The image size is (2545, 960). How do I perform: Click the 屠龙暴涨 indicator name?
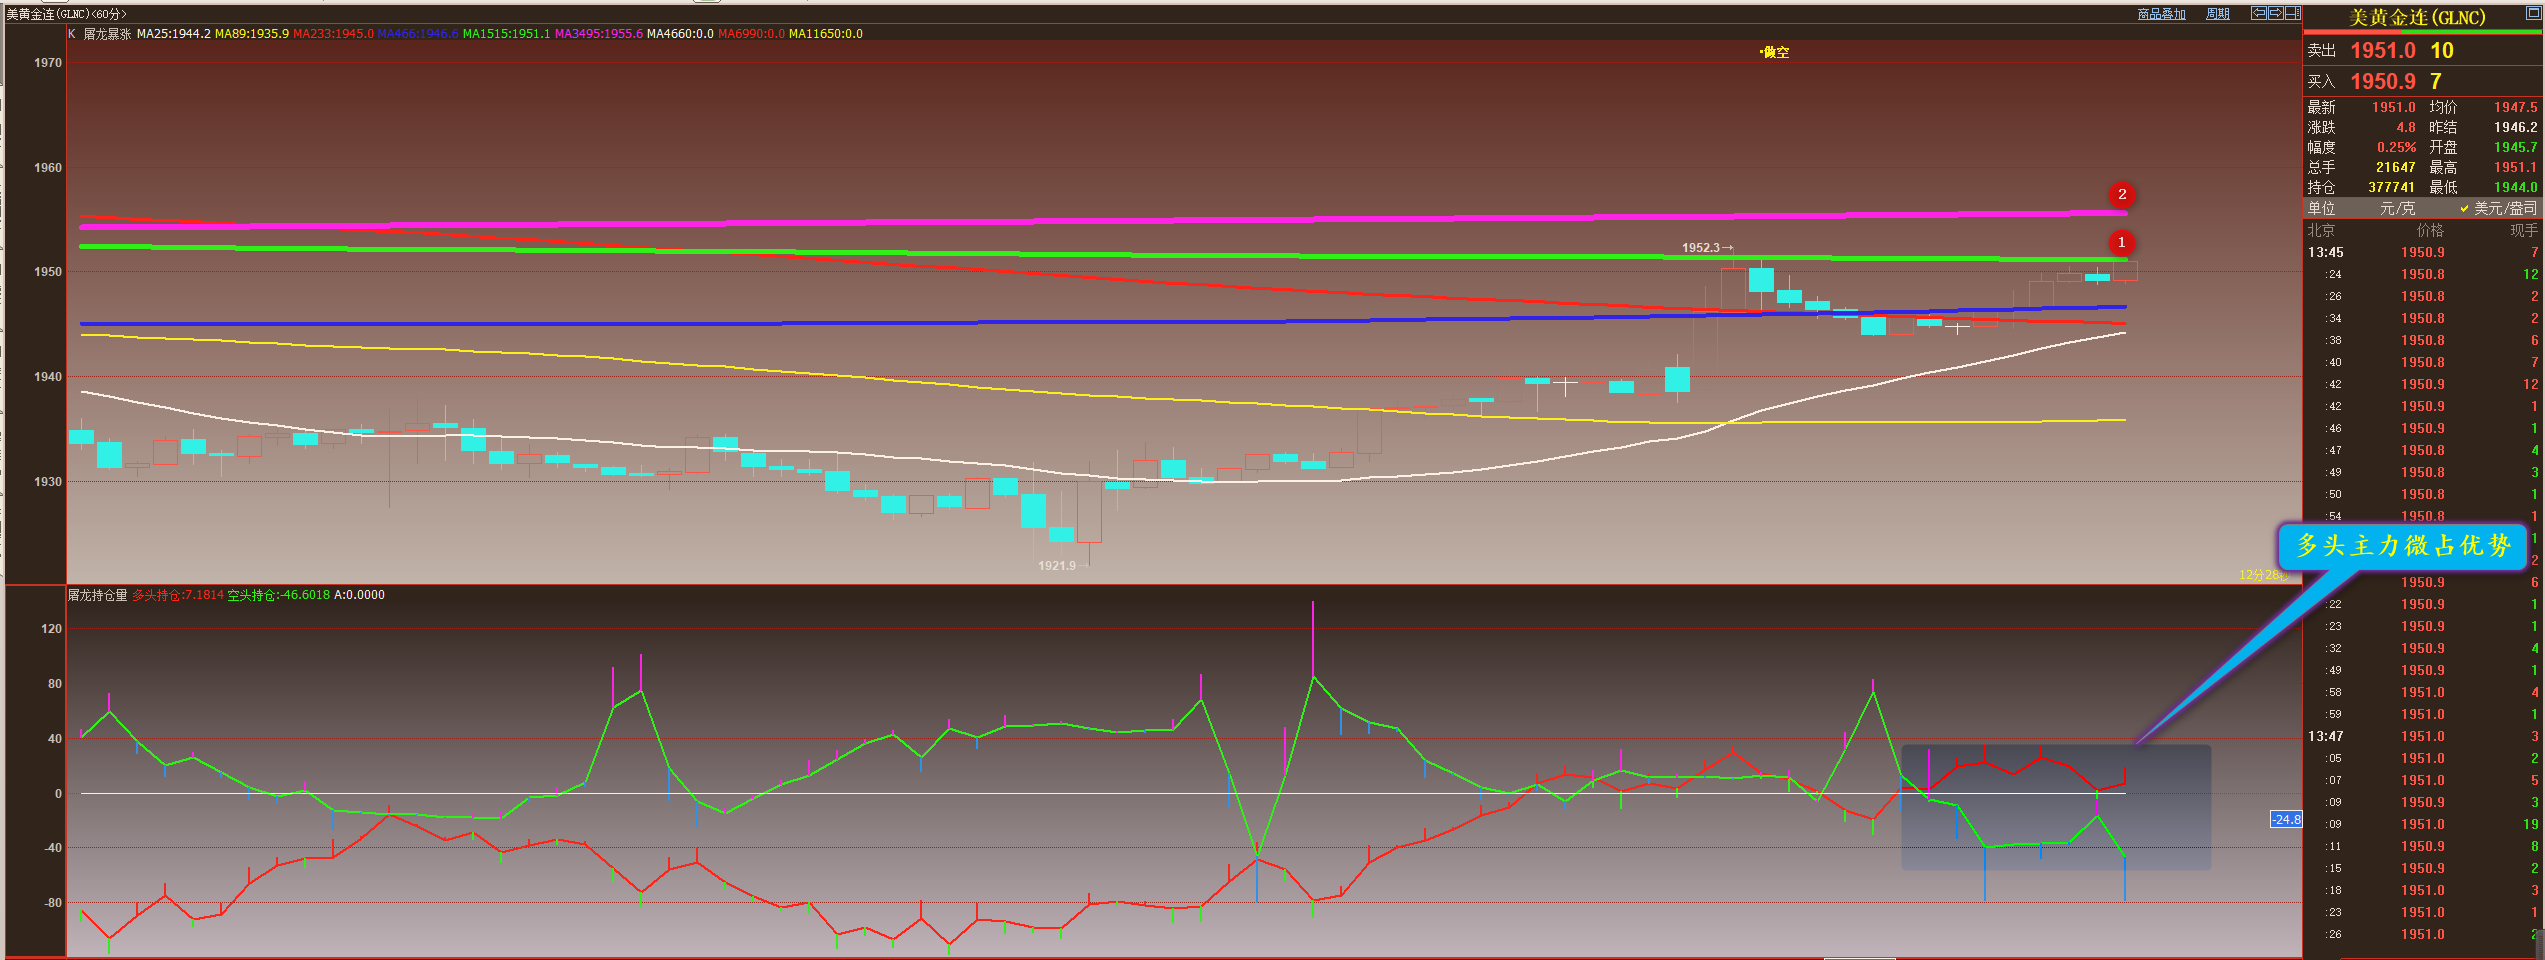[x=107, y=34]
